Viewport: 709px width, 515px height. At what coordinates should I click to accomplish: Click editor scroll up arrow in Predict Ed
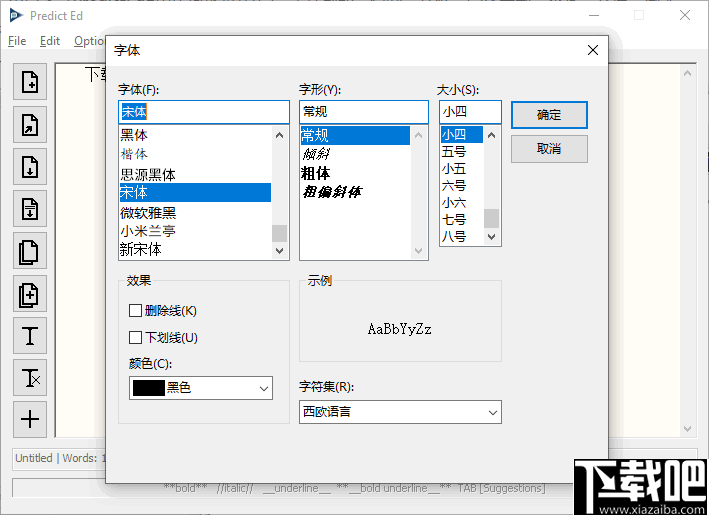[x=687, y=73]
